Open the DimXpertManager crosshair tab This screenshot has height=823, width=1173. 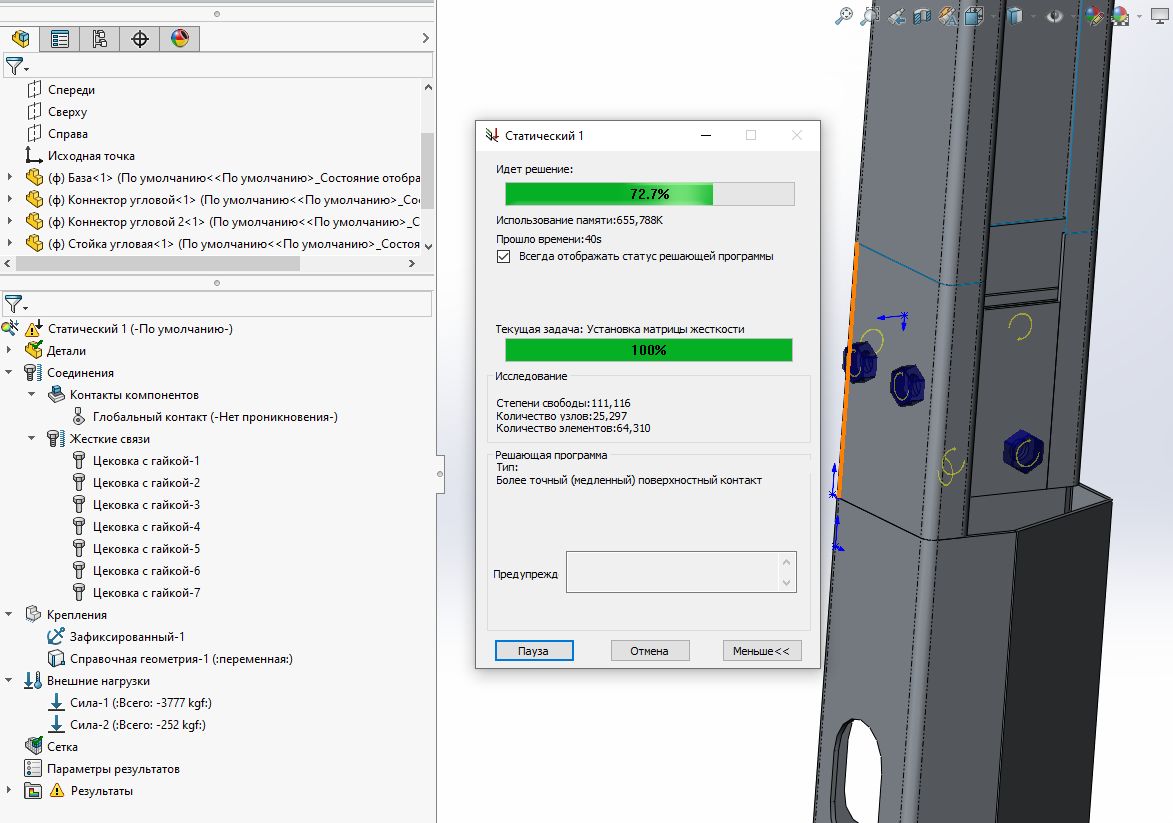click(x=139, y=38)
